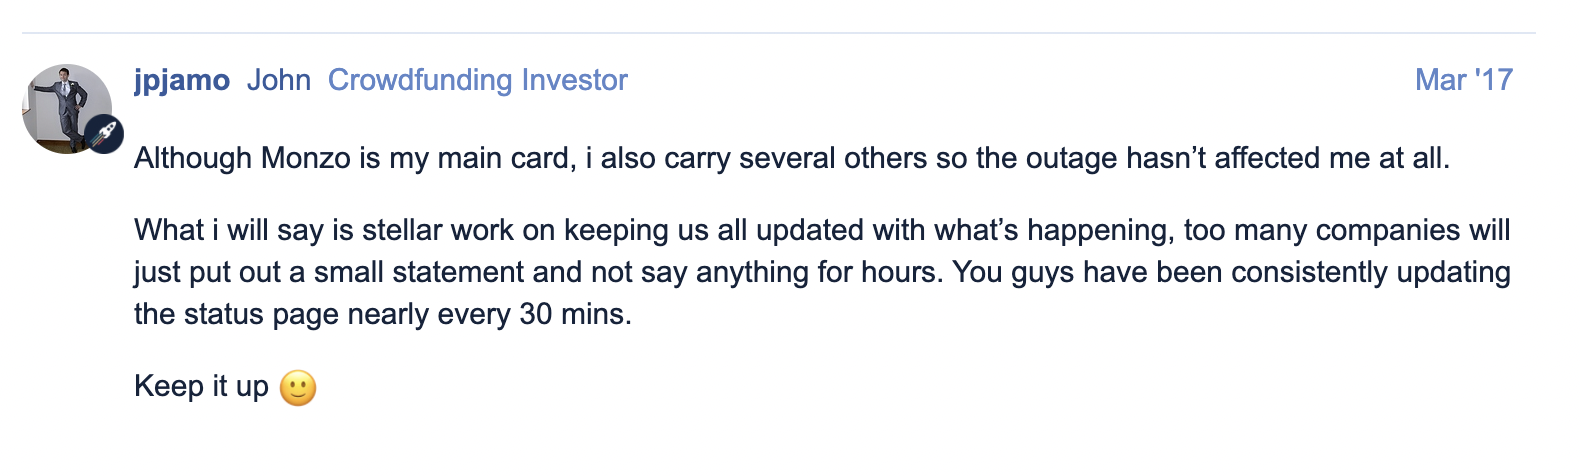1580x476 pixels.
Task: Click the name John beside the username
Action: tap(279, 80)
